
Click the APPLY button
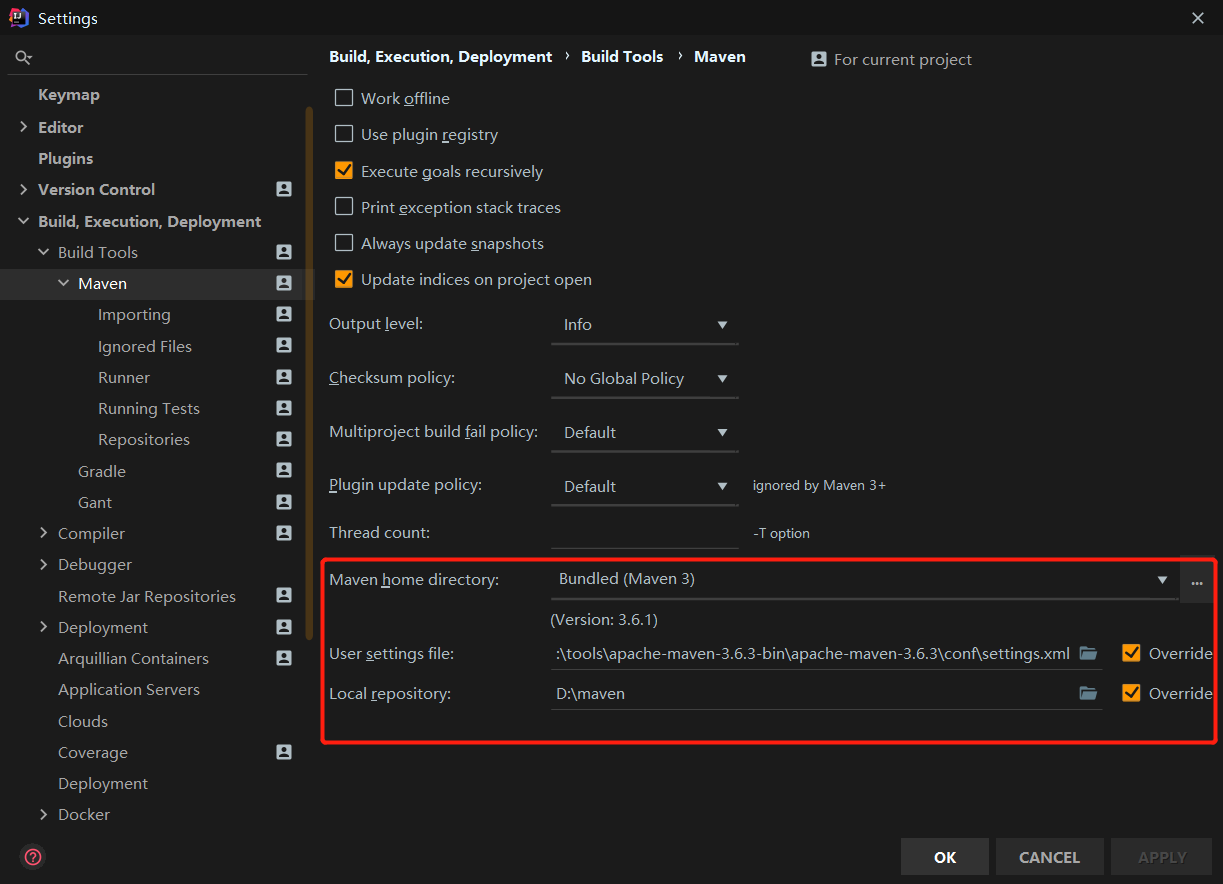(x=1162, y=857)
